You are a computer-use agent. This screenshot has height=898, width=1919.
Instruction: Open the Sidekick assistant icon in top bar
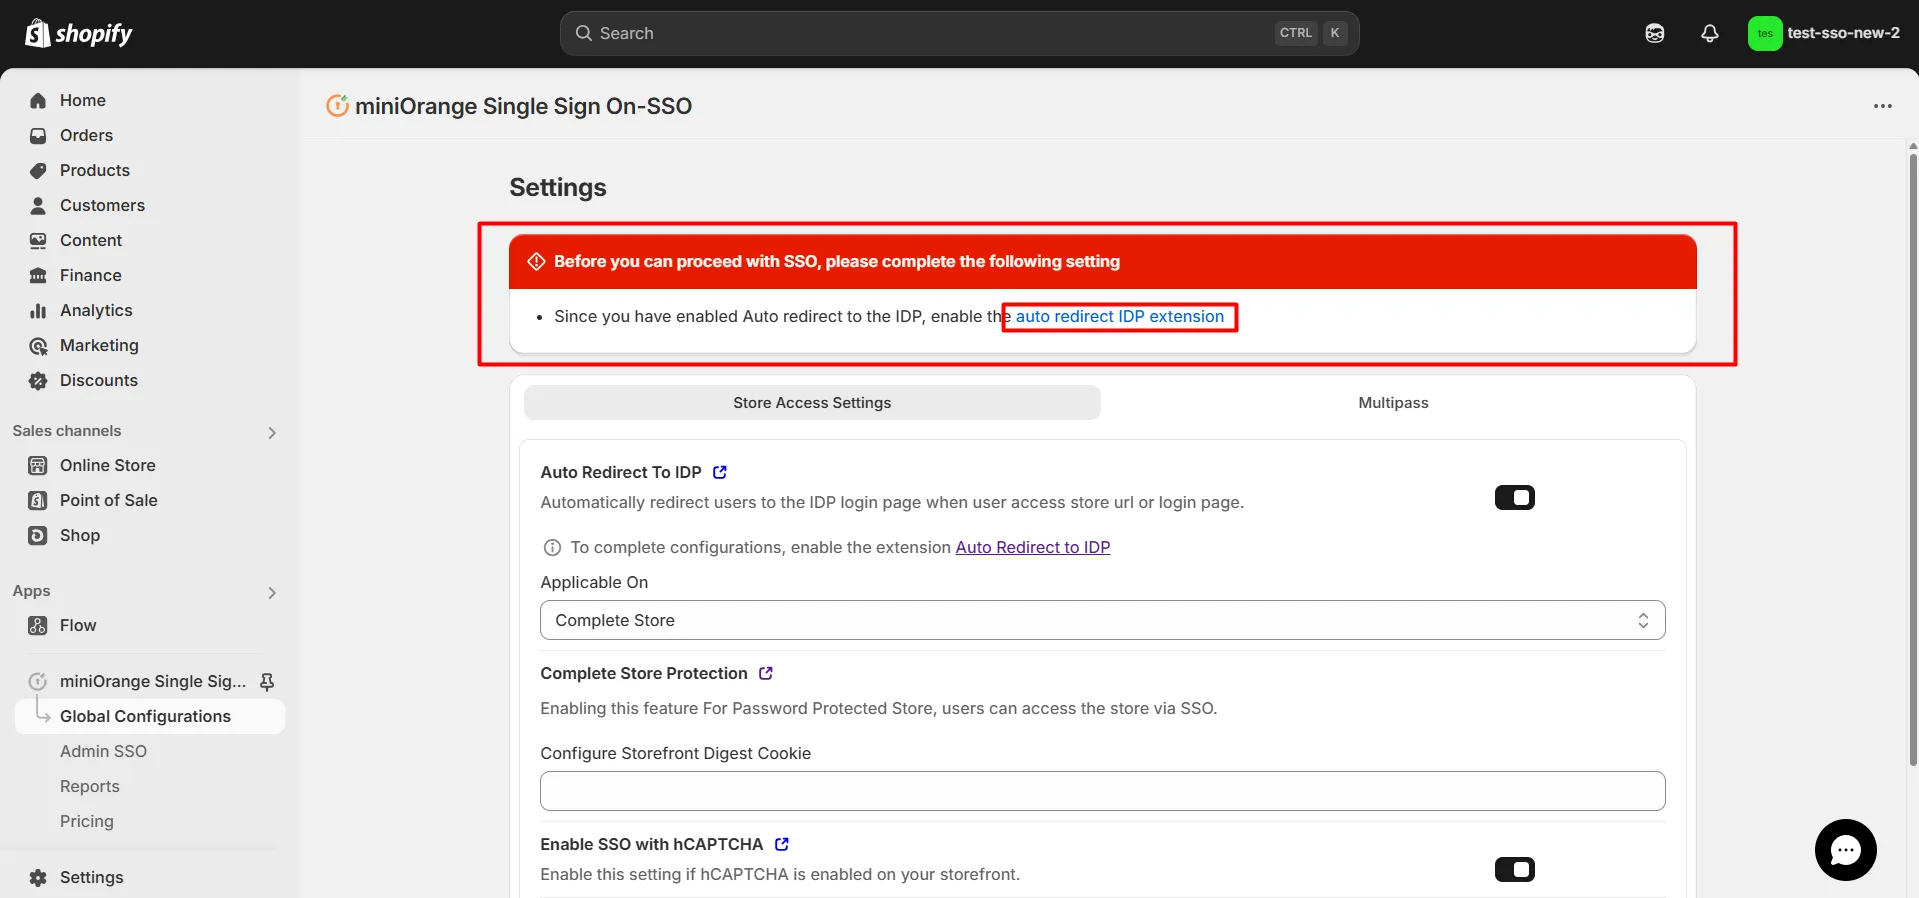tap(1655, 33)
